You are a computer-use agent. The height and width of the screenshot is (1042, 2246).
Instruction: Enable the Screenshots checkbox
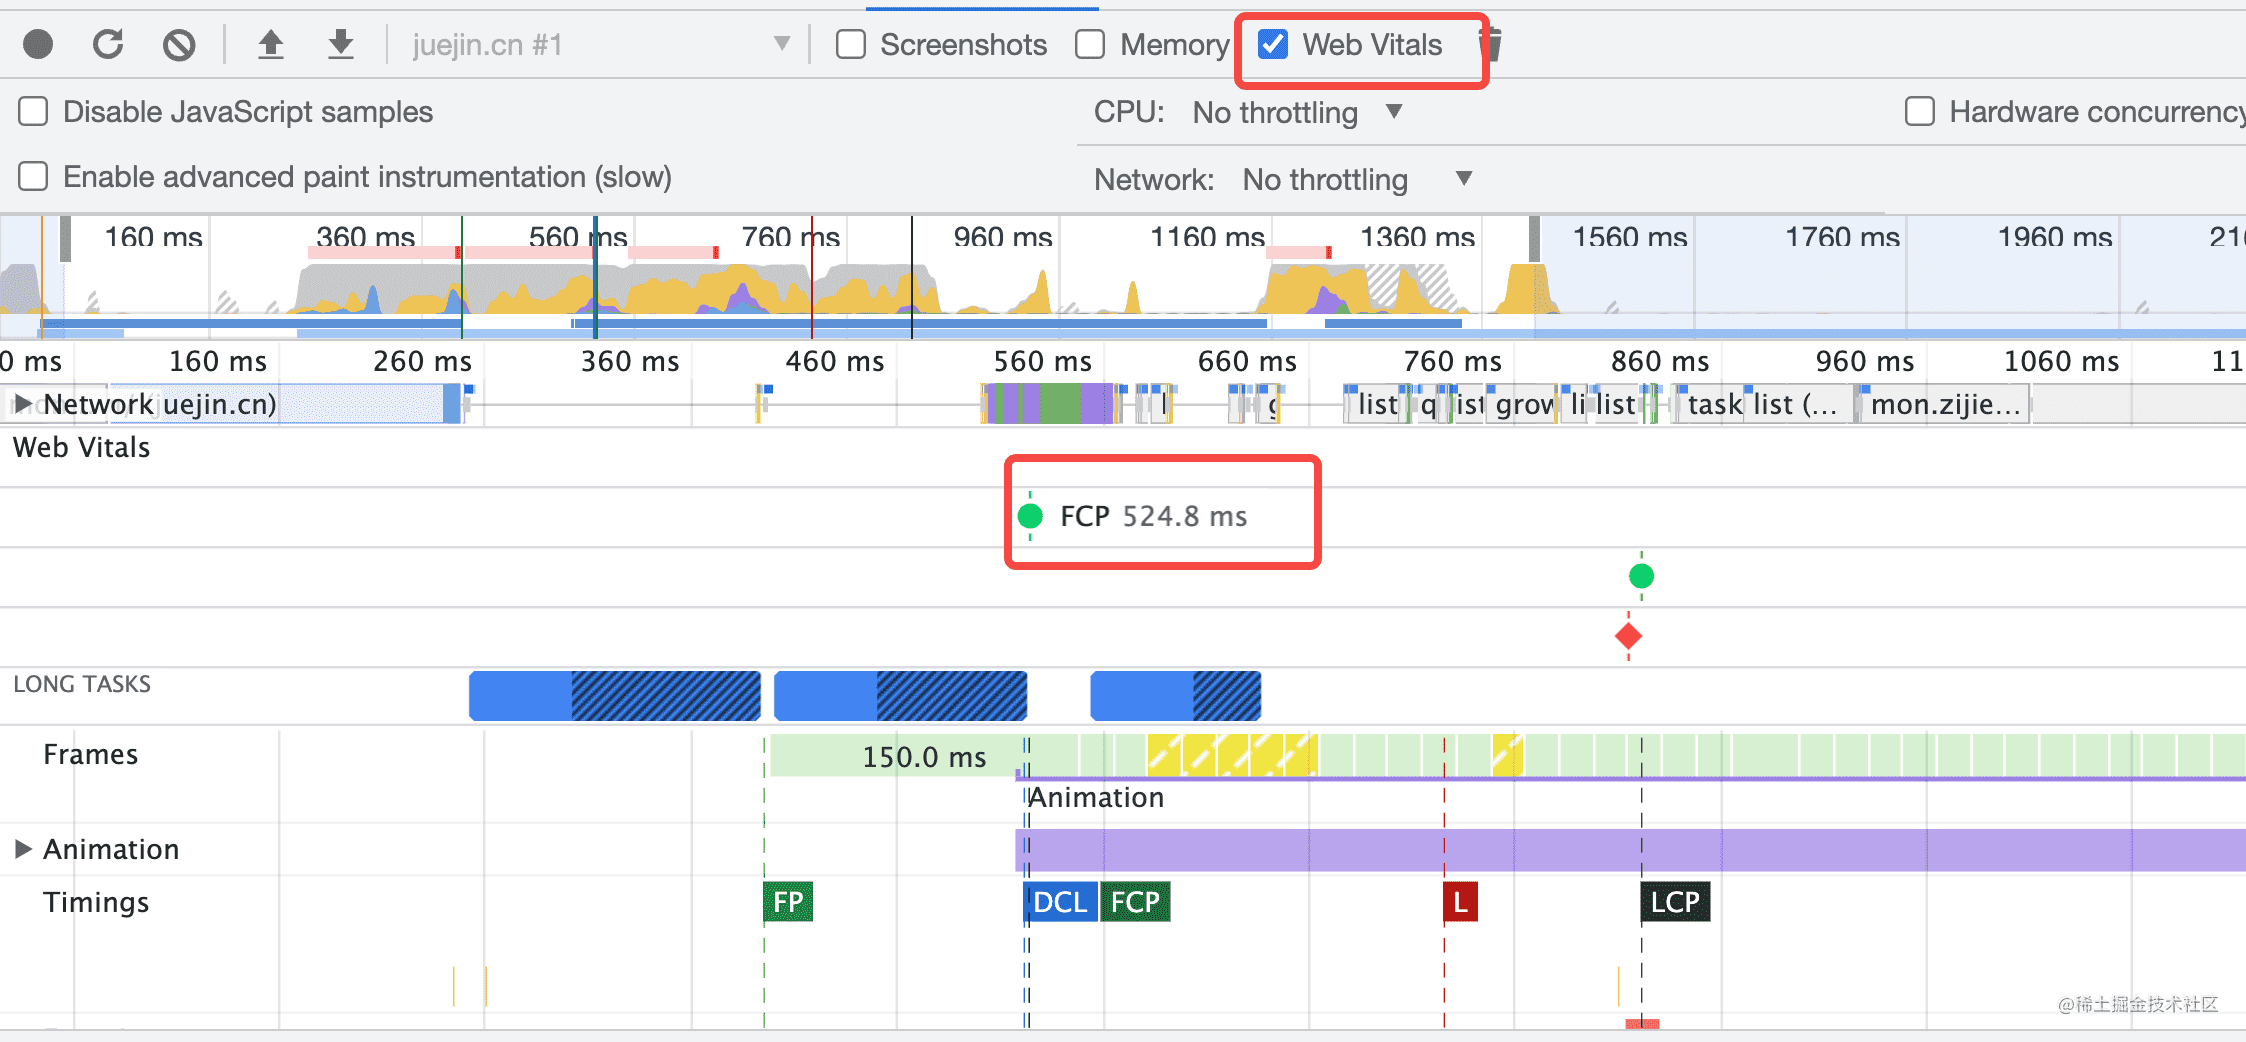[x=851, y=45]
